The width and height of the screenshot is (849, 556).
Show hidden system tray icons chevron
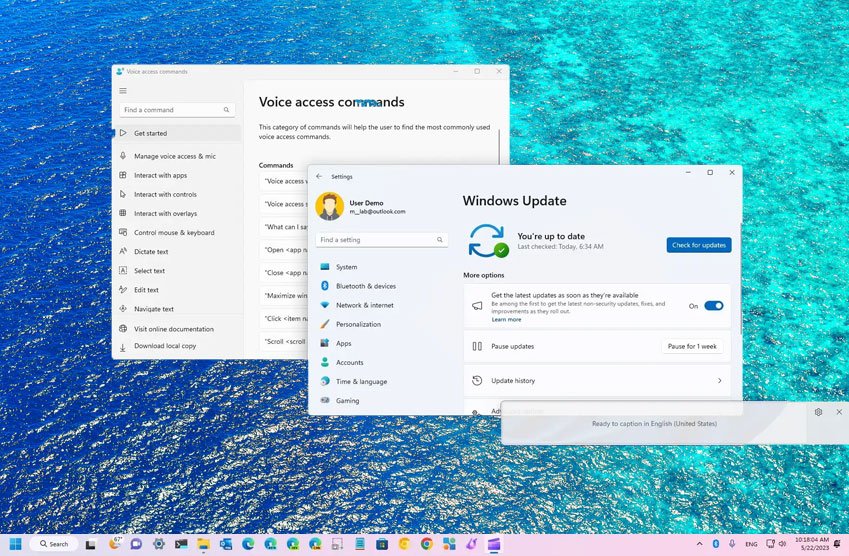tap(699, 544)
